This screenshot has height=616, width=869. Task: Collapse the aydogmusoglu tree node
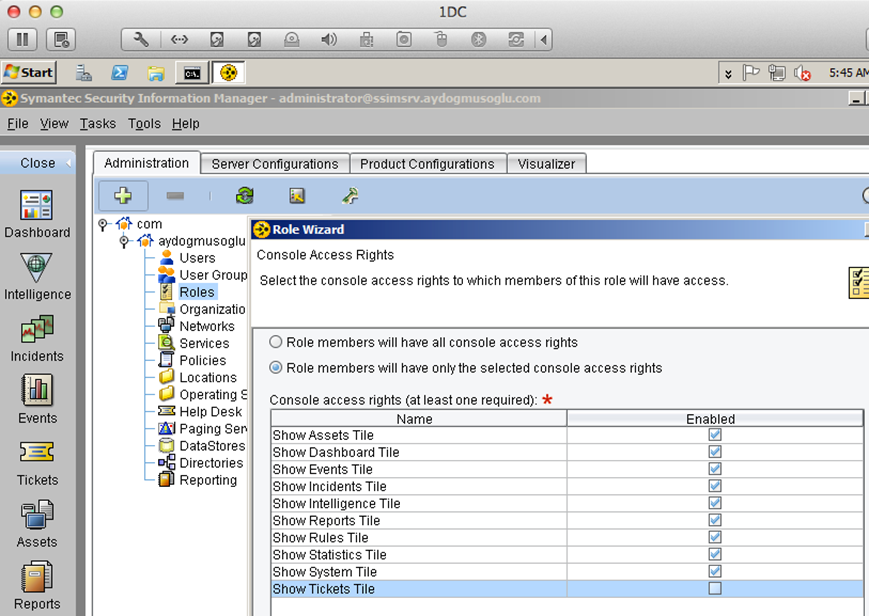124,241
